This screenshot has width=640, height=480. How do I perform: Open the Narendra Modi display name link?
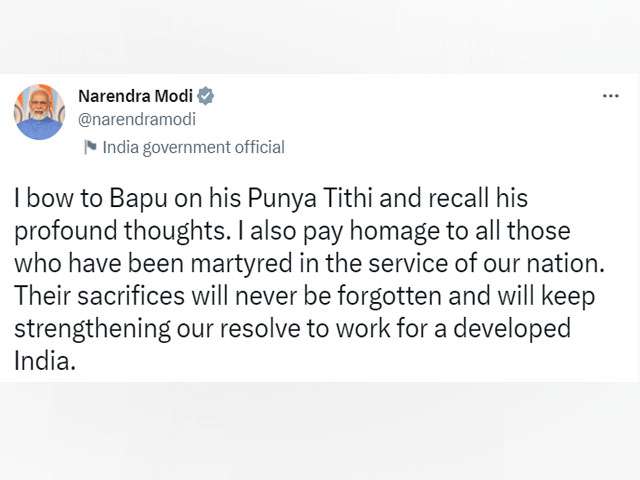136,96
